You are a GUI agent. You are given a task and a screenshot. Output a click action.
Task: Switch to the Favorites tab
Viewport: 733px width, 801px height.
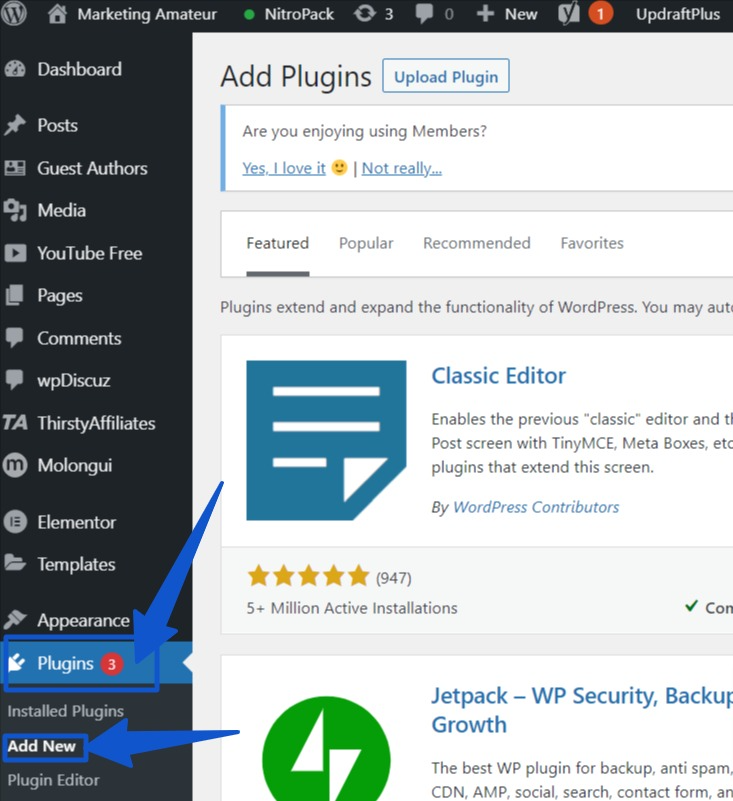tap(592, 243)
